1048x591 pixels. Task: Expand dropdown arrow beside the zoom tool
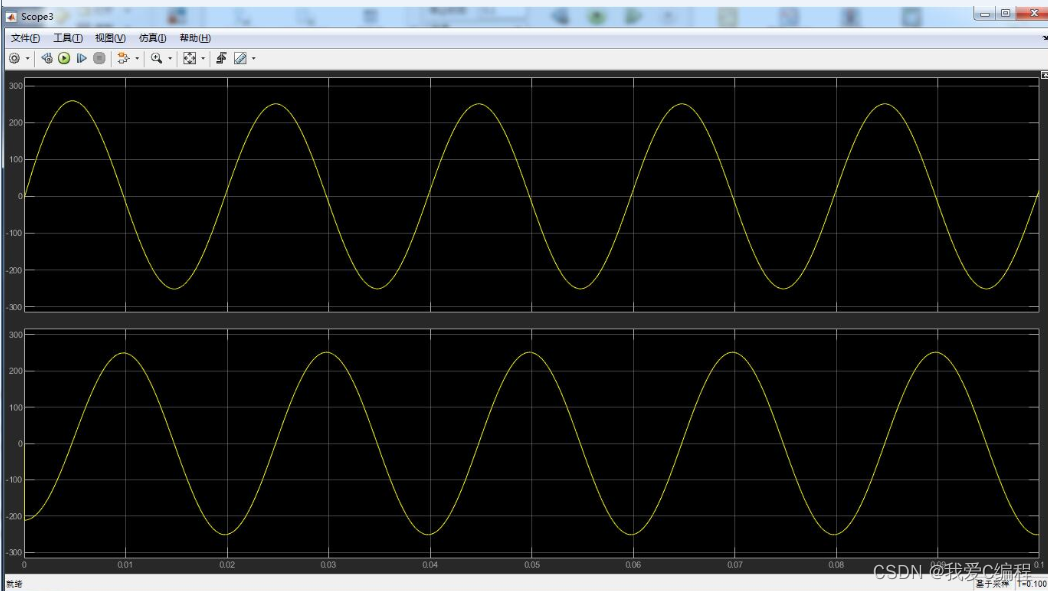pyautogui.click(x=170, y=59)
